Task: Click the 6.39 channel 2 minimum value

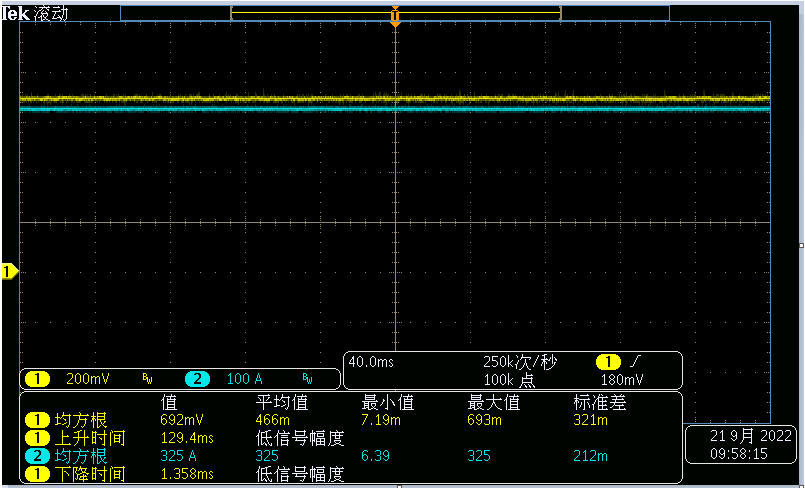Action: tap(375, 456)
